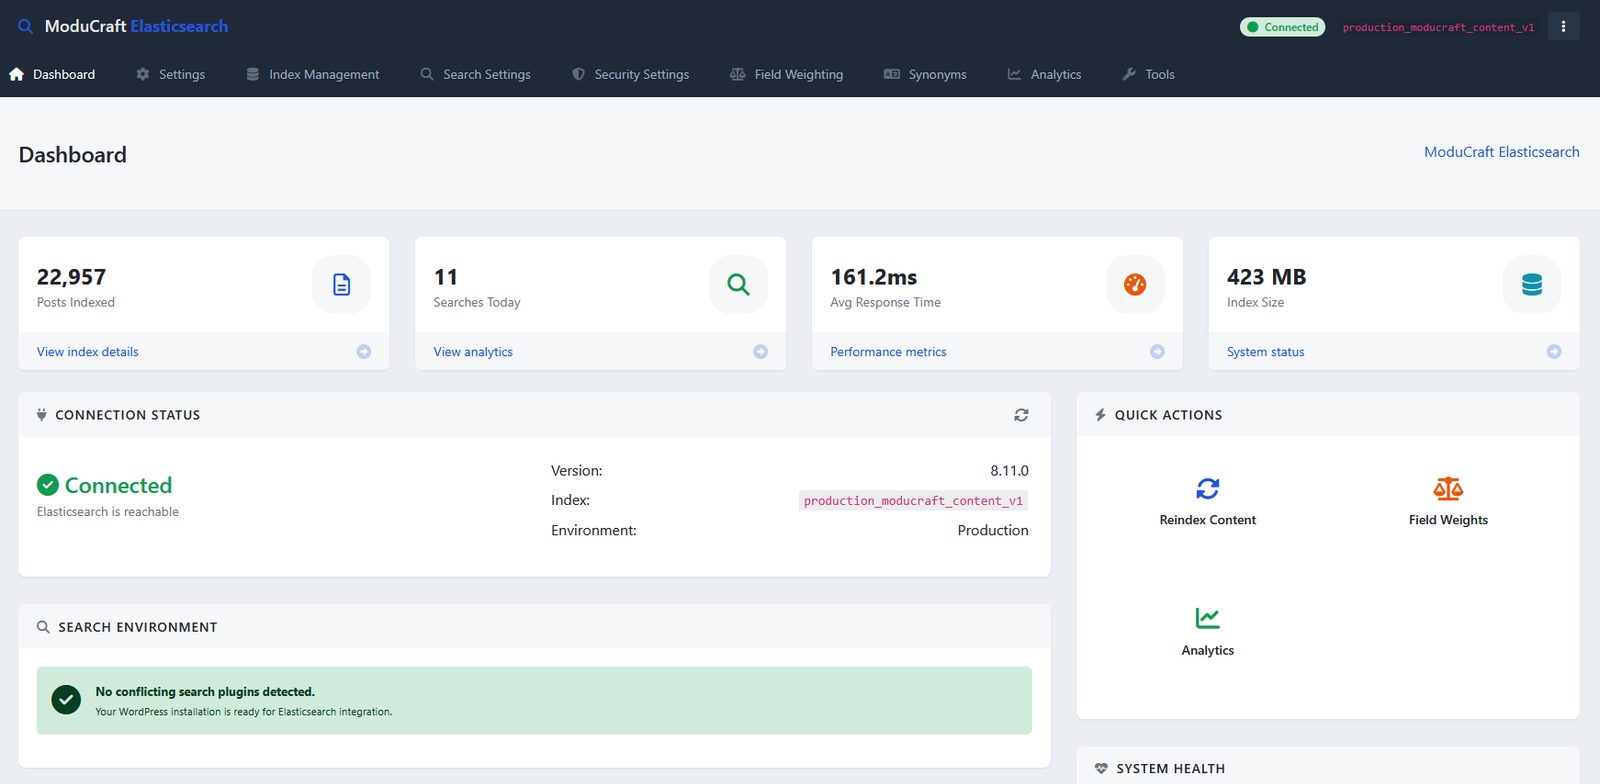Click the Searches Today magnifier icon
The height and width of the screenshot is (784, 1600).
[738, 285]
